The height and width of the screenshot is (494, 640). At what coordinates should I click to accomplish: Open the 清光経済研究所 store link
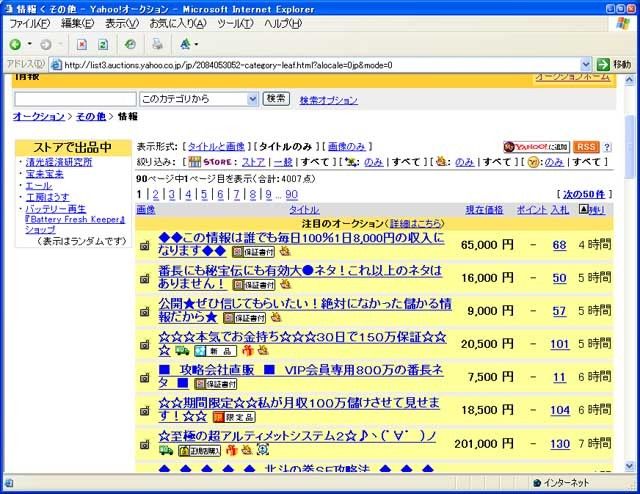coord(59,162)
